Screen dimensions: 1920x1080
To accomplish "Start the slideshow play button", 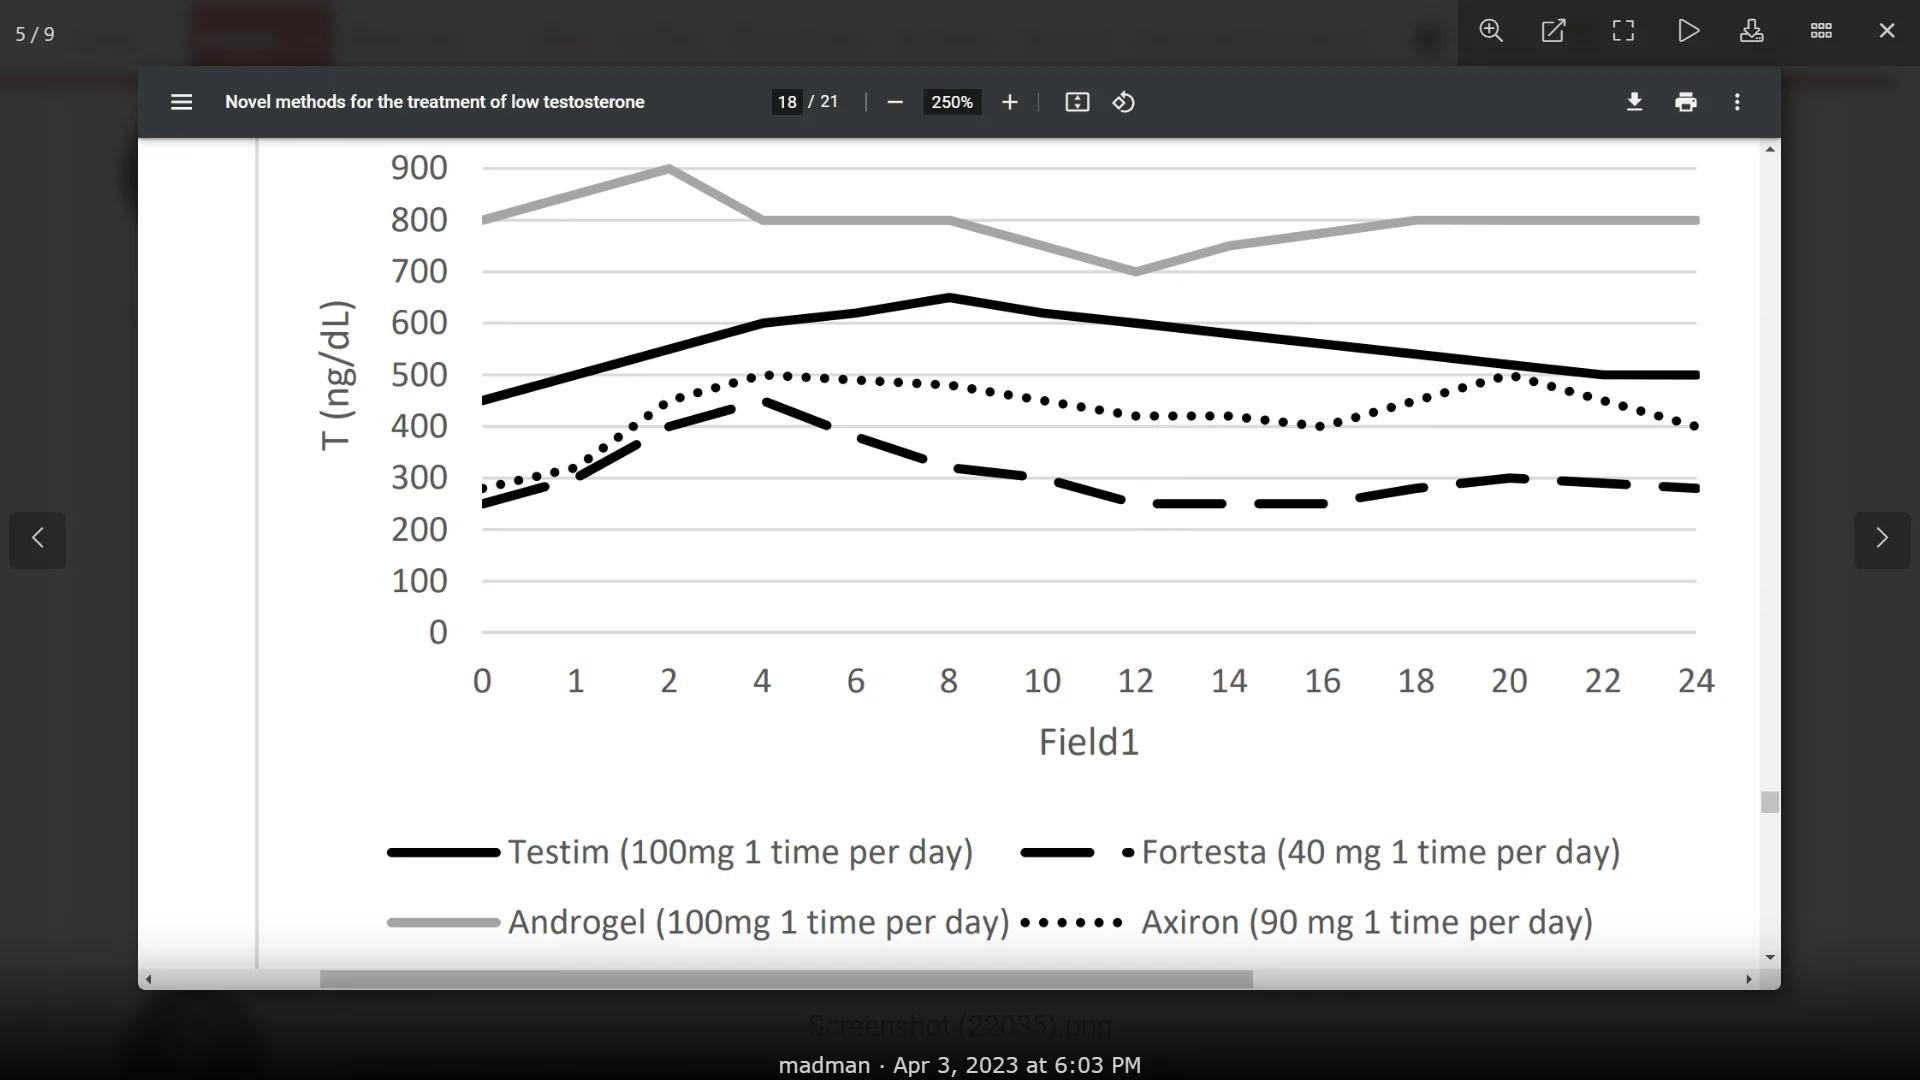I will [x=1688, y=31].
